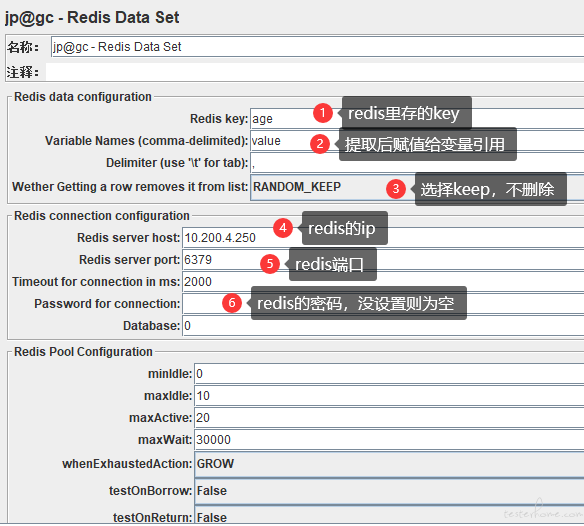
Task: Click the maxActive field showing 20
Action: (389, 418)
